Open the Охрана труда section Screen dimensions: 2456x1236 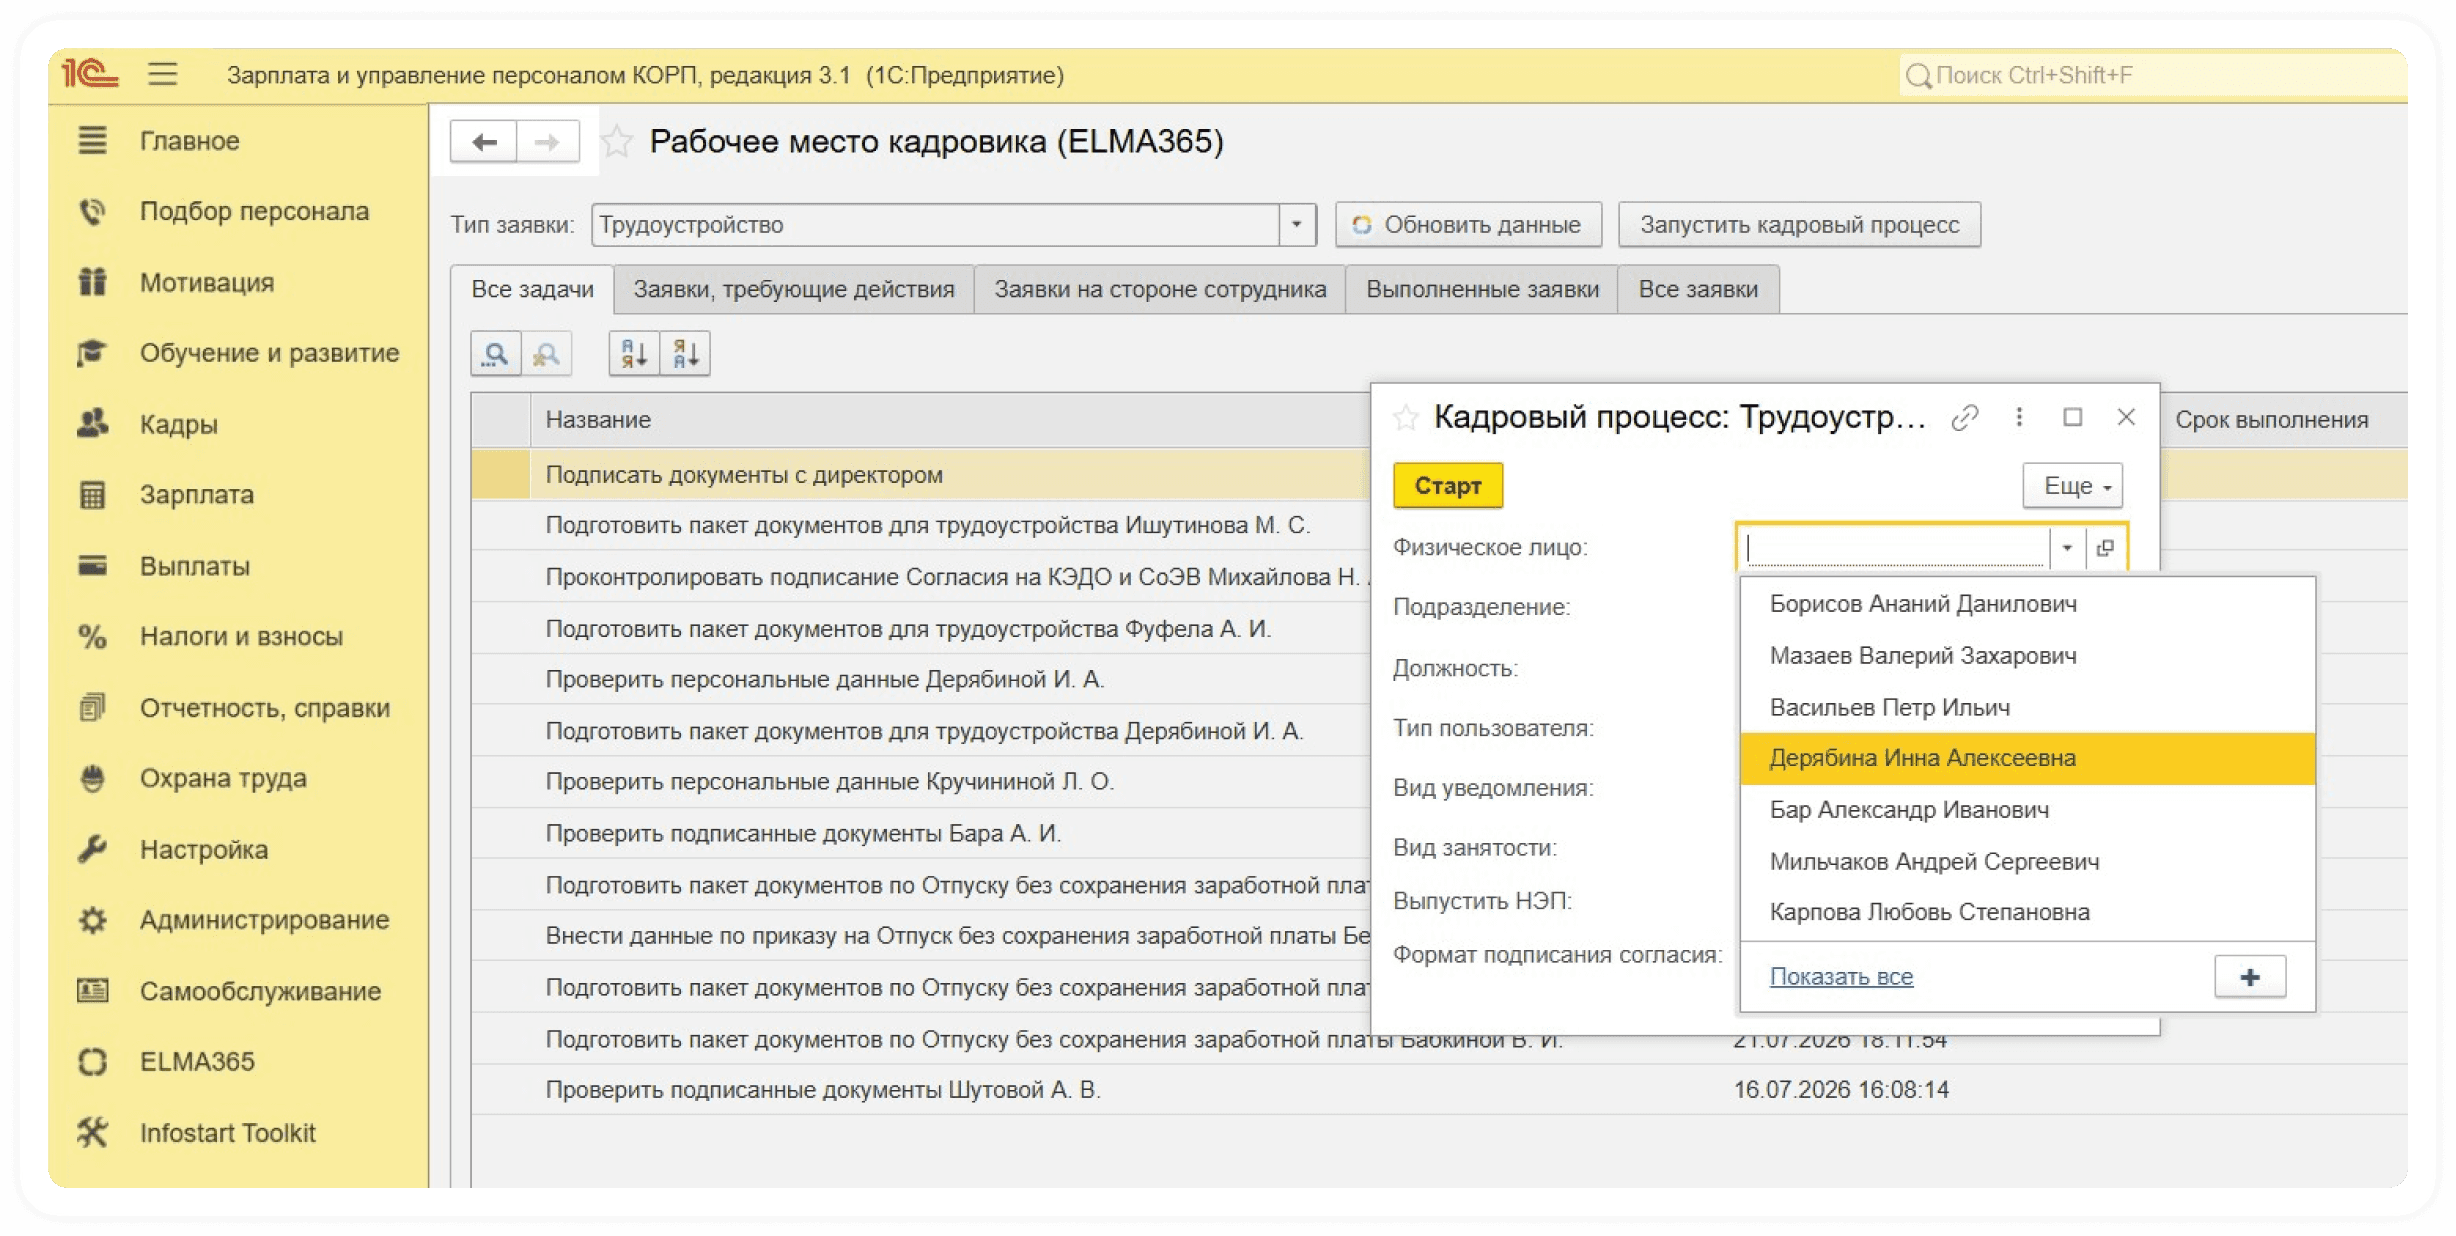point(223,778)
